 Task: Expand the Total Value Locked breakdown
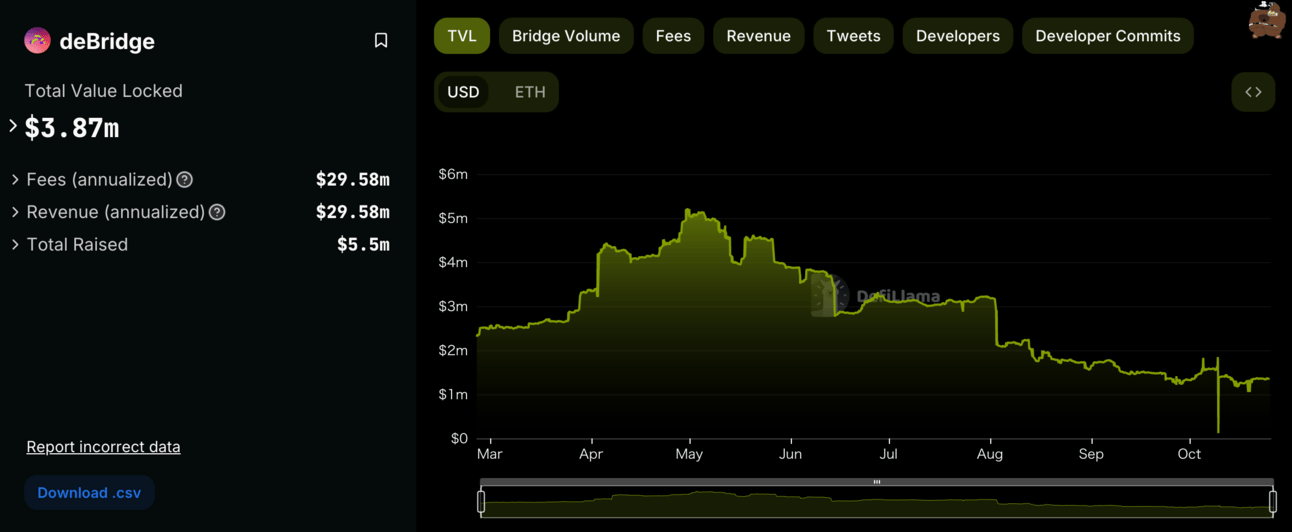coord(13,126)
